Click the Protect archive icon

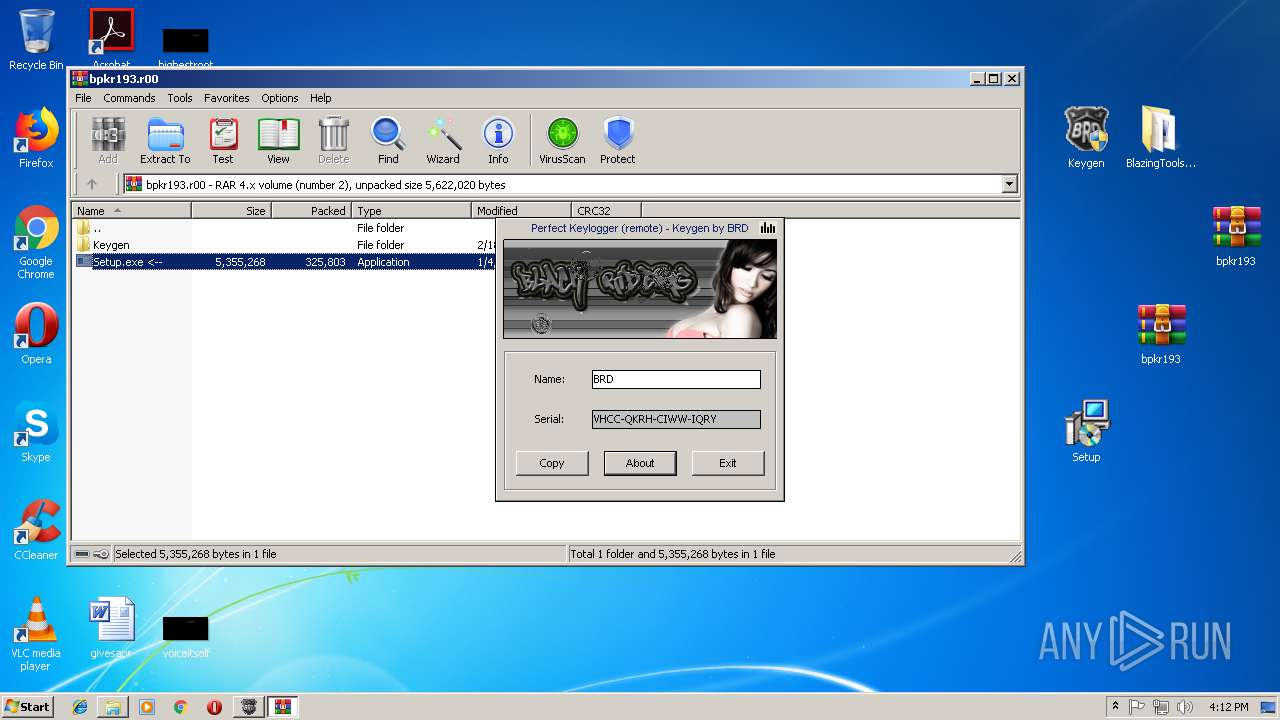click(x=618, y=141)
